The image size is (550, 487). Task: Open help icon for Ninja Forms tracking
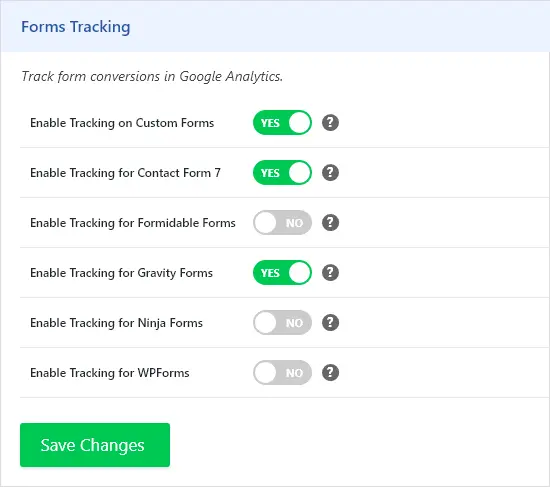point(330,322)
